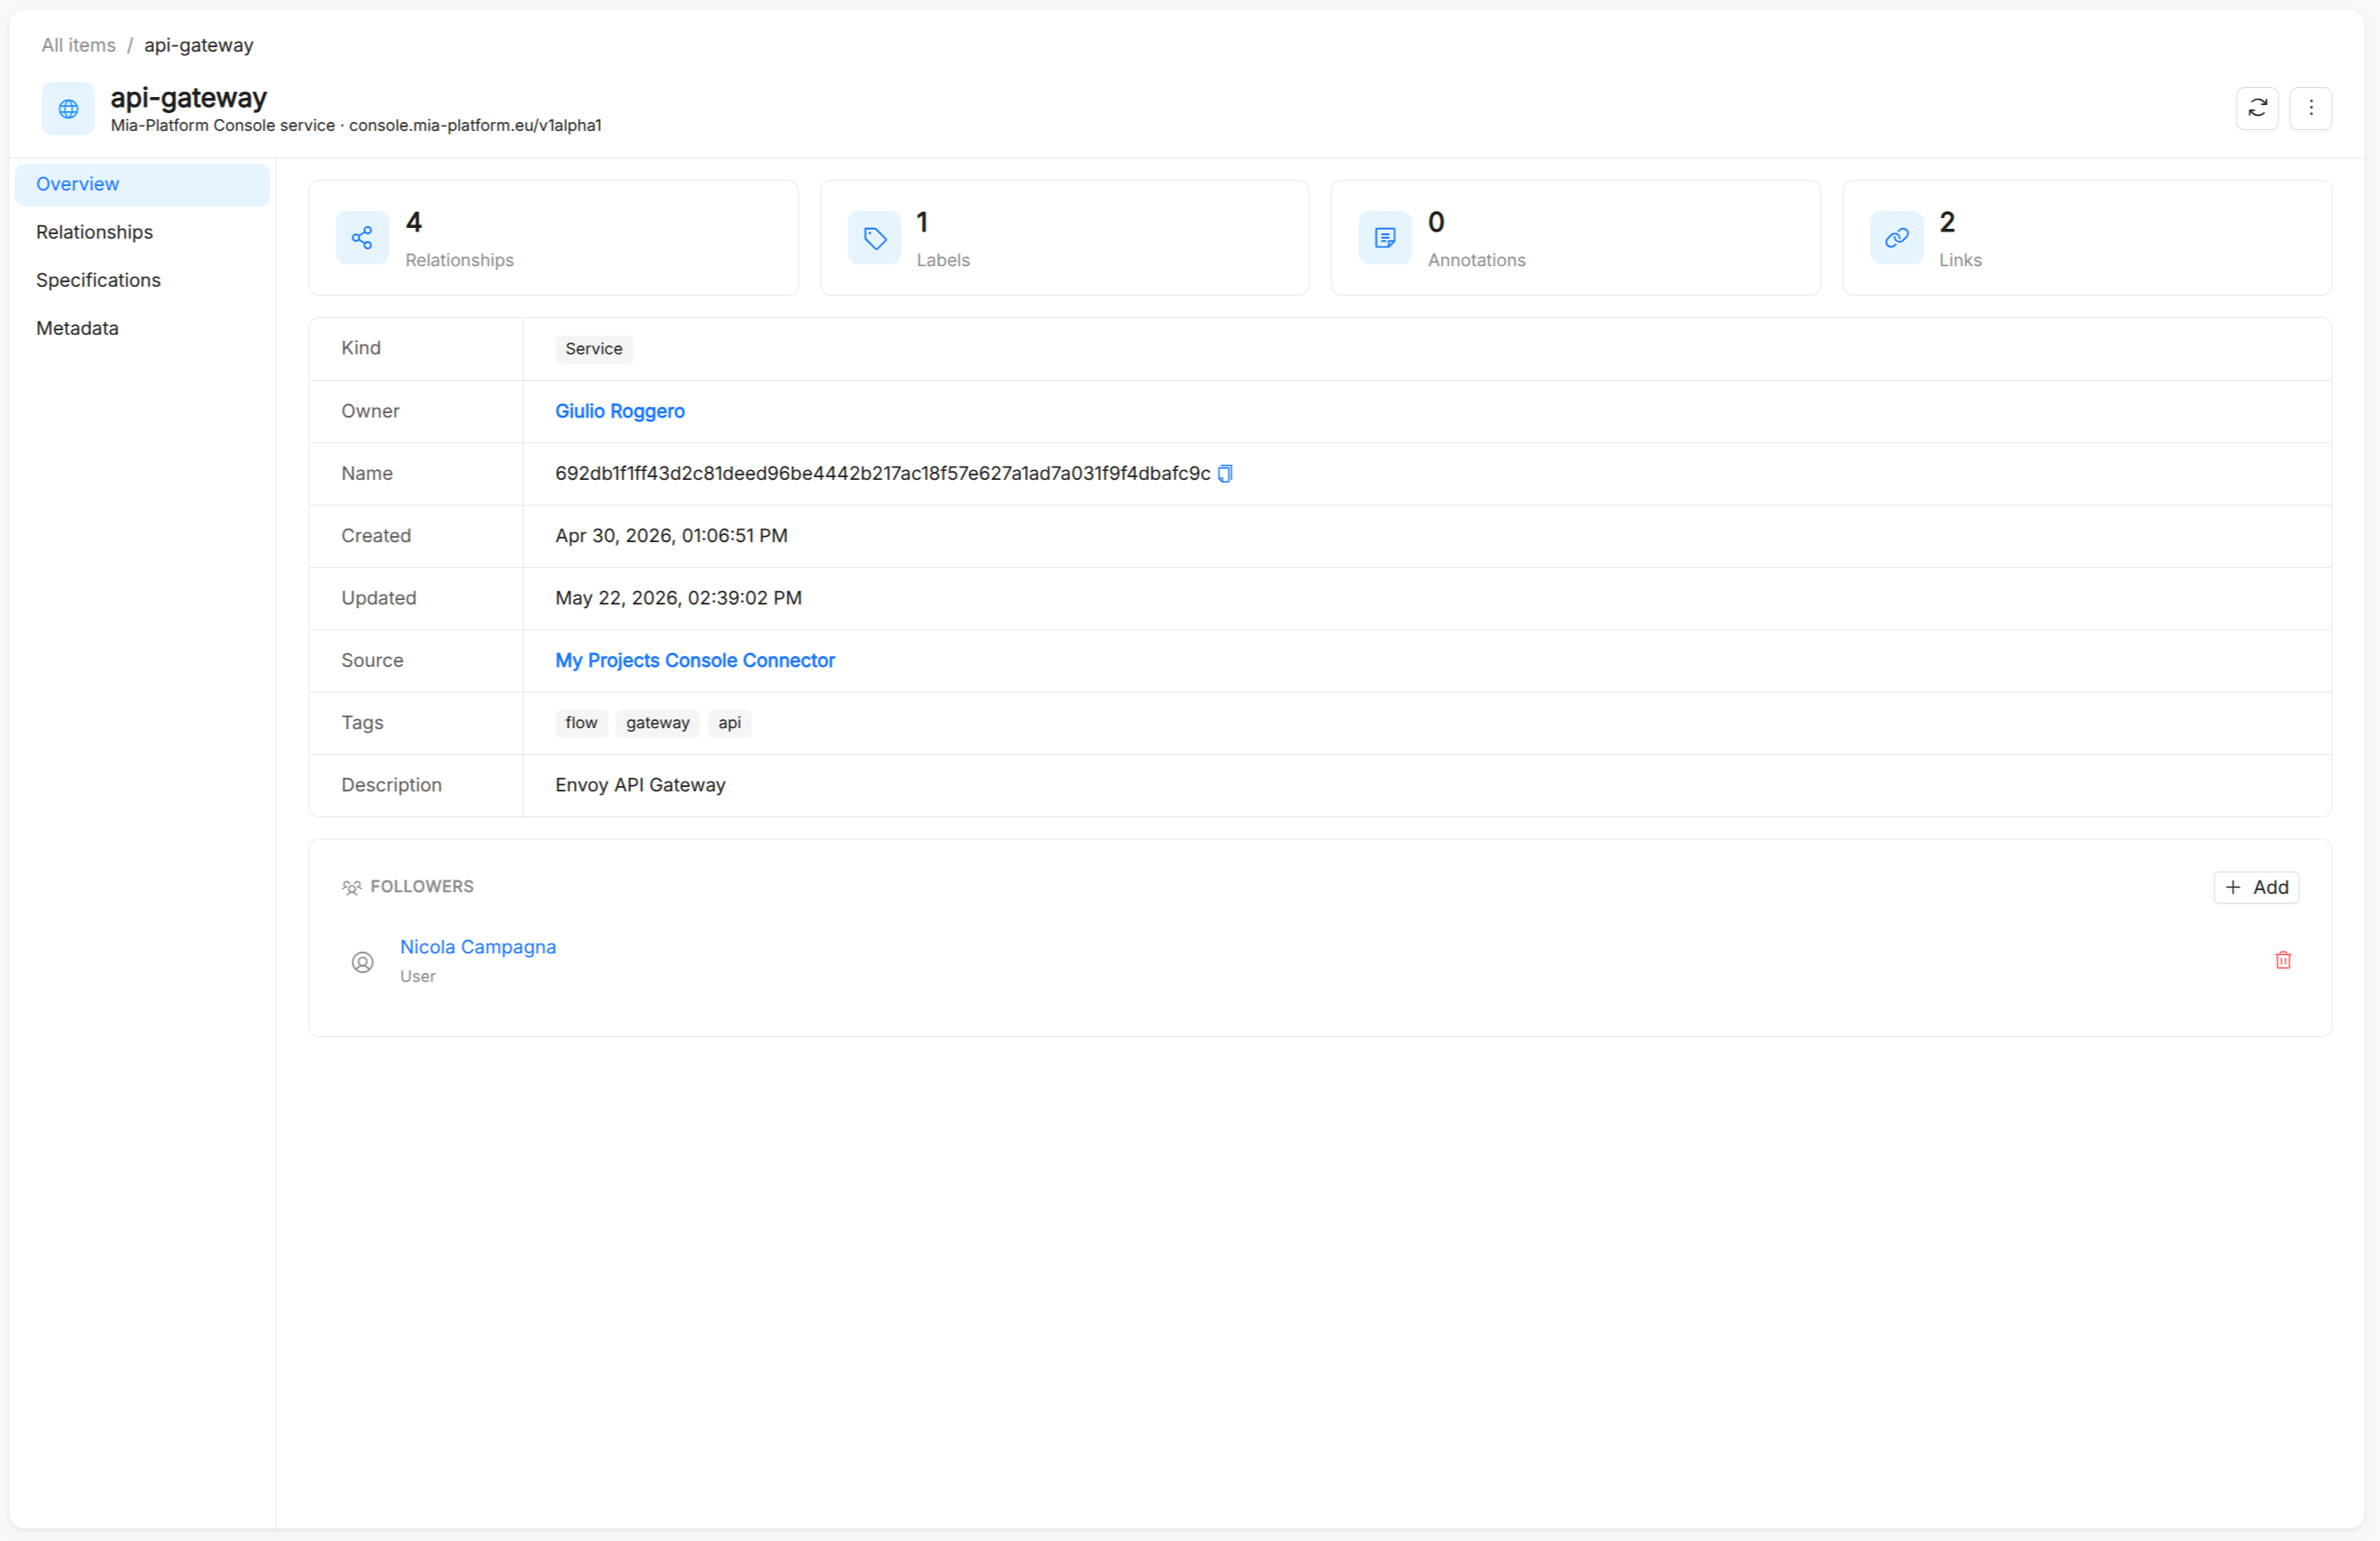2380x1541 pixels.
Task: Open My Projects Console Connector source link
Action: pos(694,660)
